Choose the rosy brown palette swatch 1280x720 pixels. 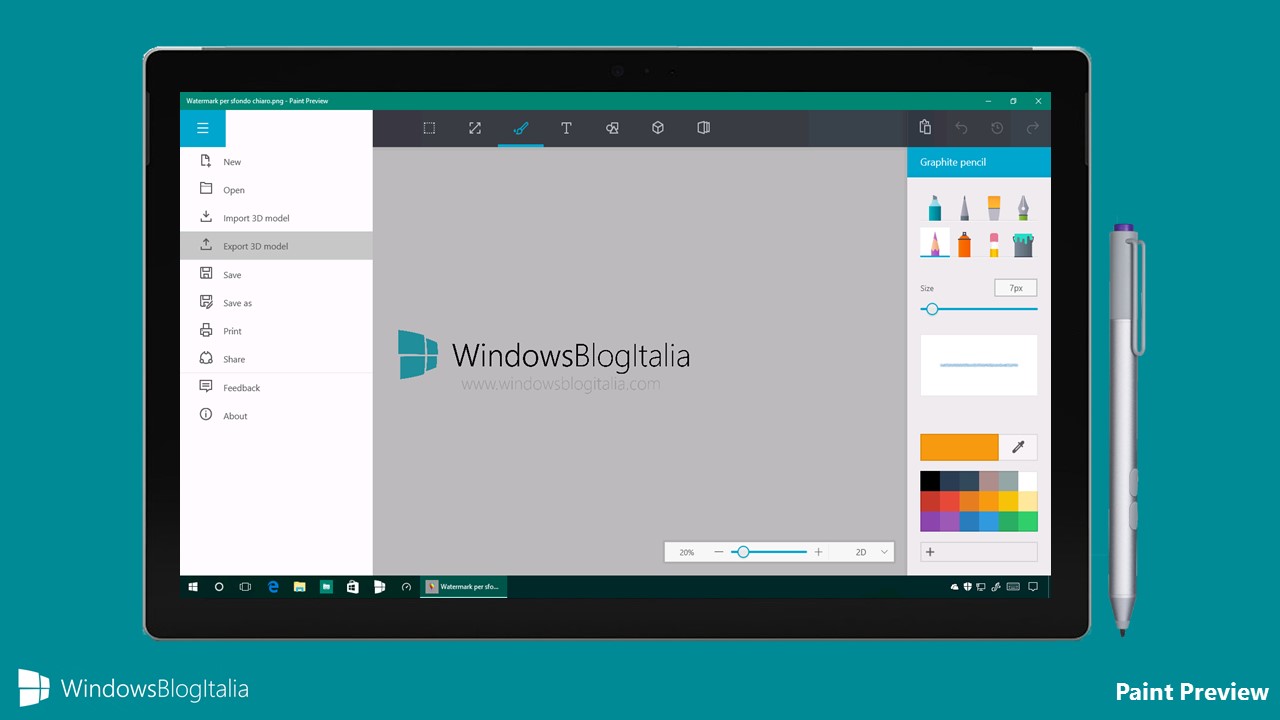point(989,481)
